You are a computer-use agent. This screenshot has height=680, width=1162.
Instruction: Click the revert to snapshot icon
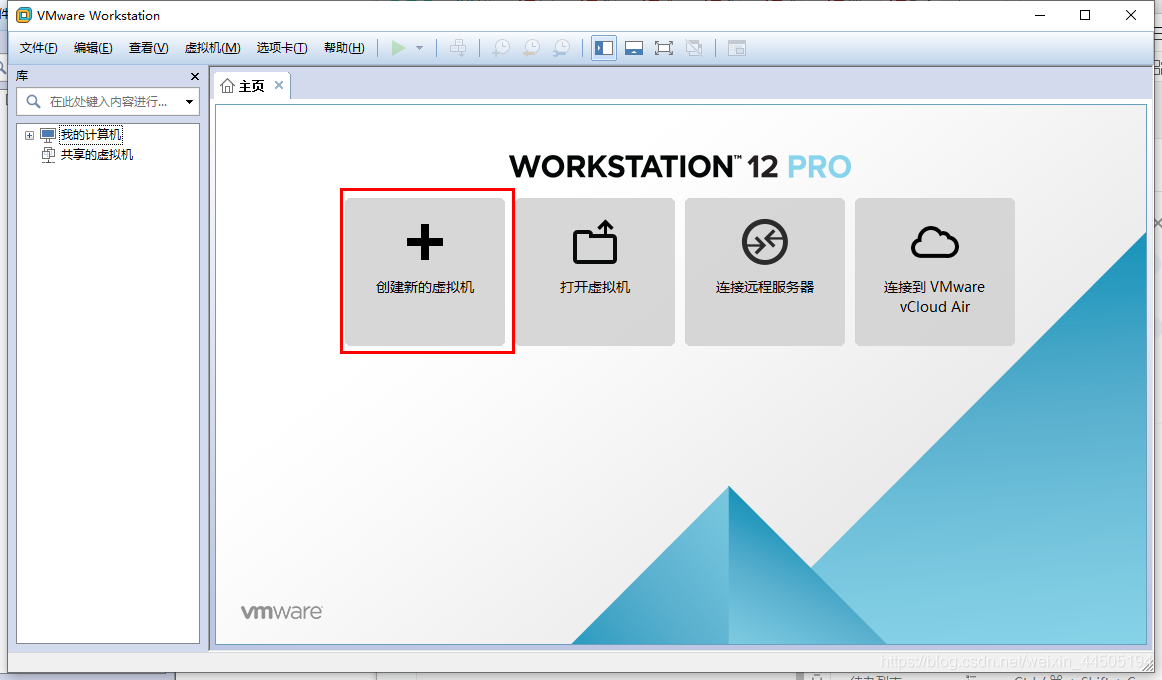point(531,48)
